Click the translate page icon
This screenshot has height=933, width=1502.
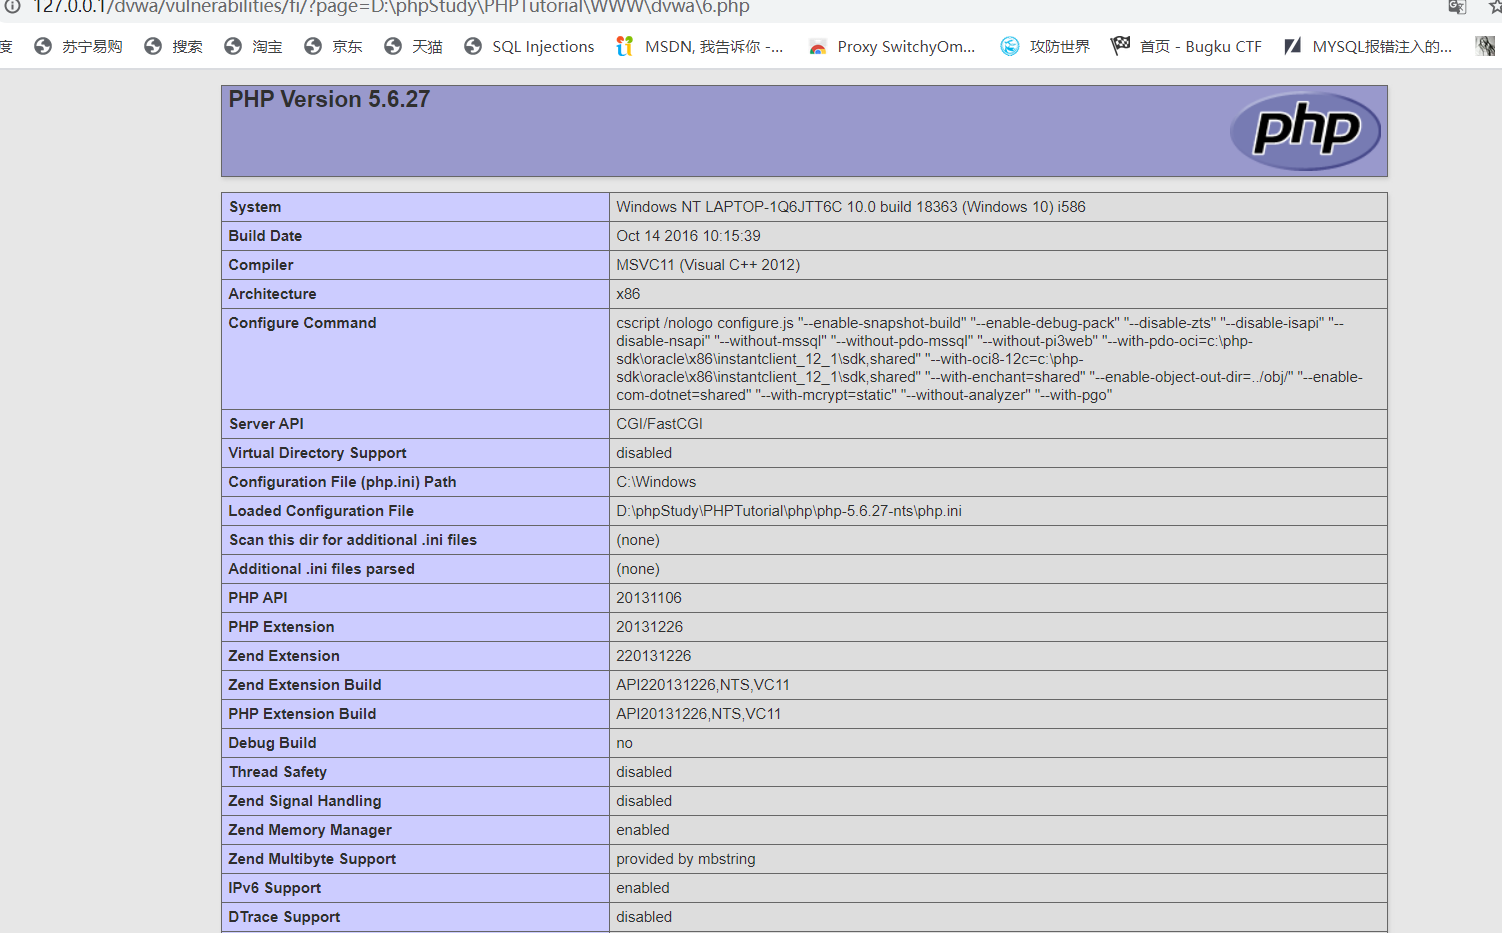click(1457, 7)
